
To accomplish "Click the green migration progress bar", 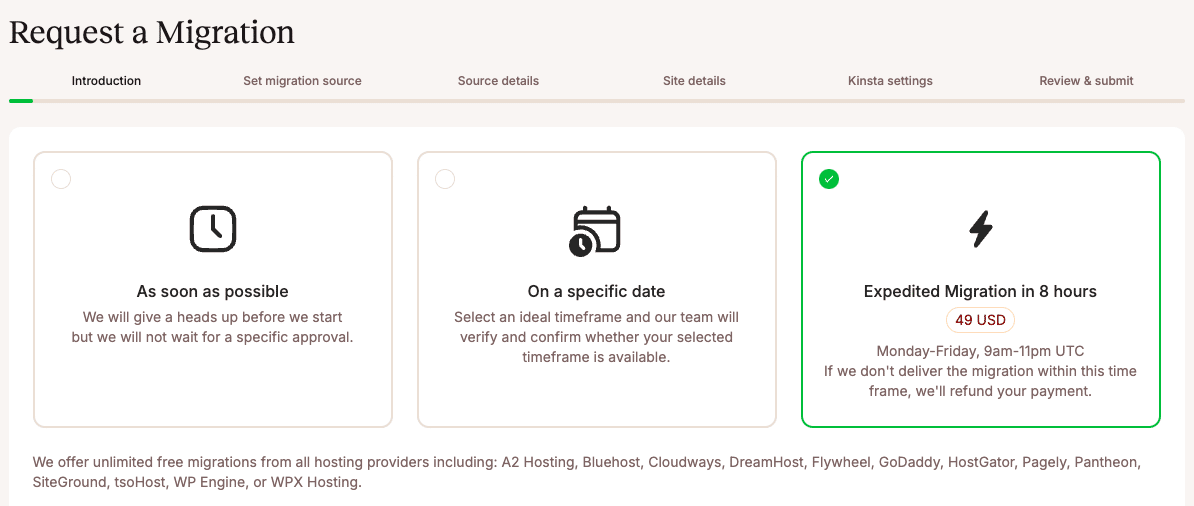I will click(x=21, y=101).
